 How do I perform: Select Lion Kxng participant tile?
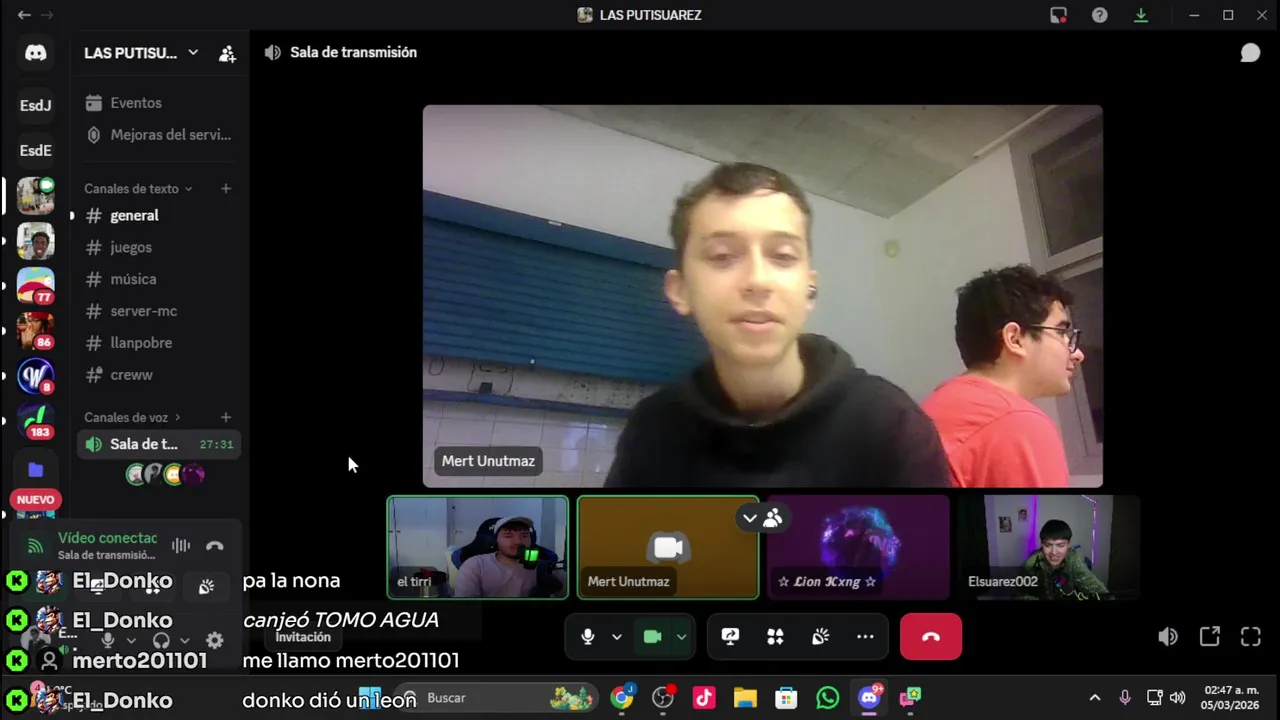click(x=858, y=547)
